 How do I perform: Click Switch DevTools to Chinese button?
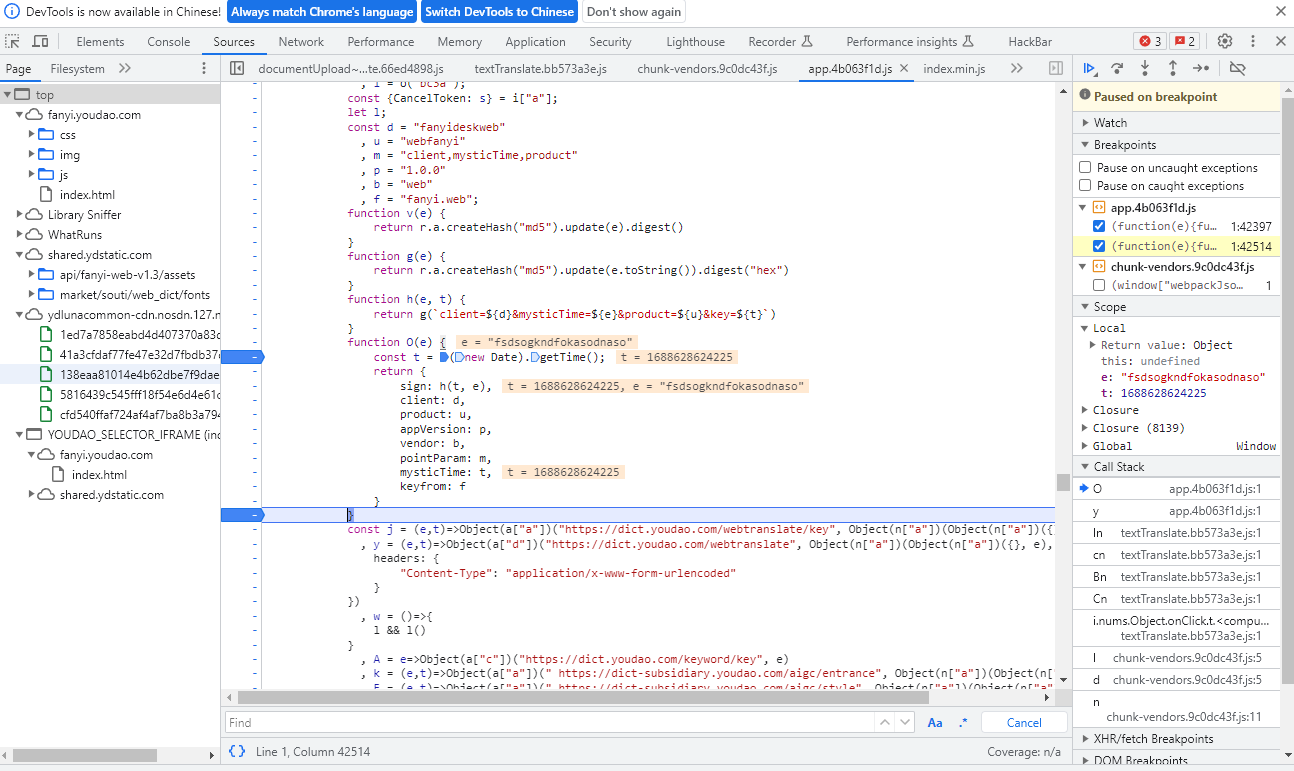pos(499,12)
